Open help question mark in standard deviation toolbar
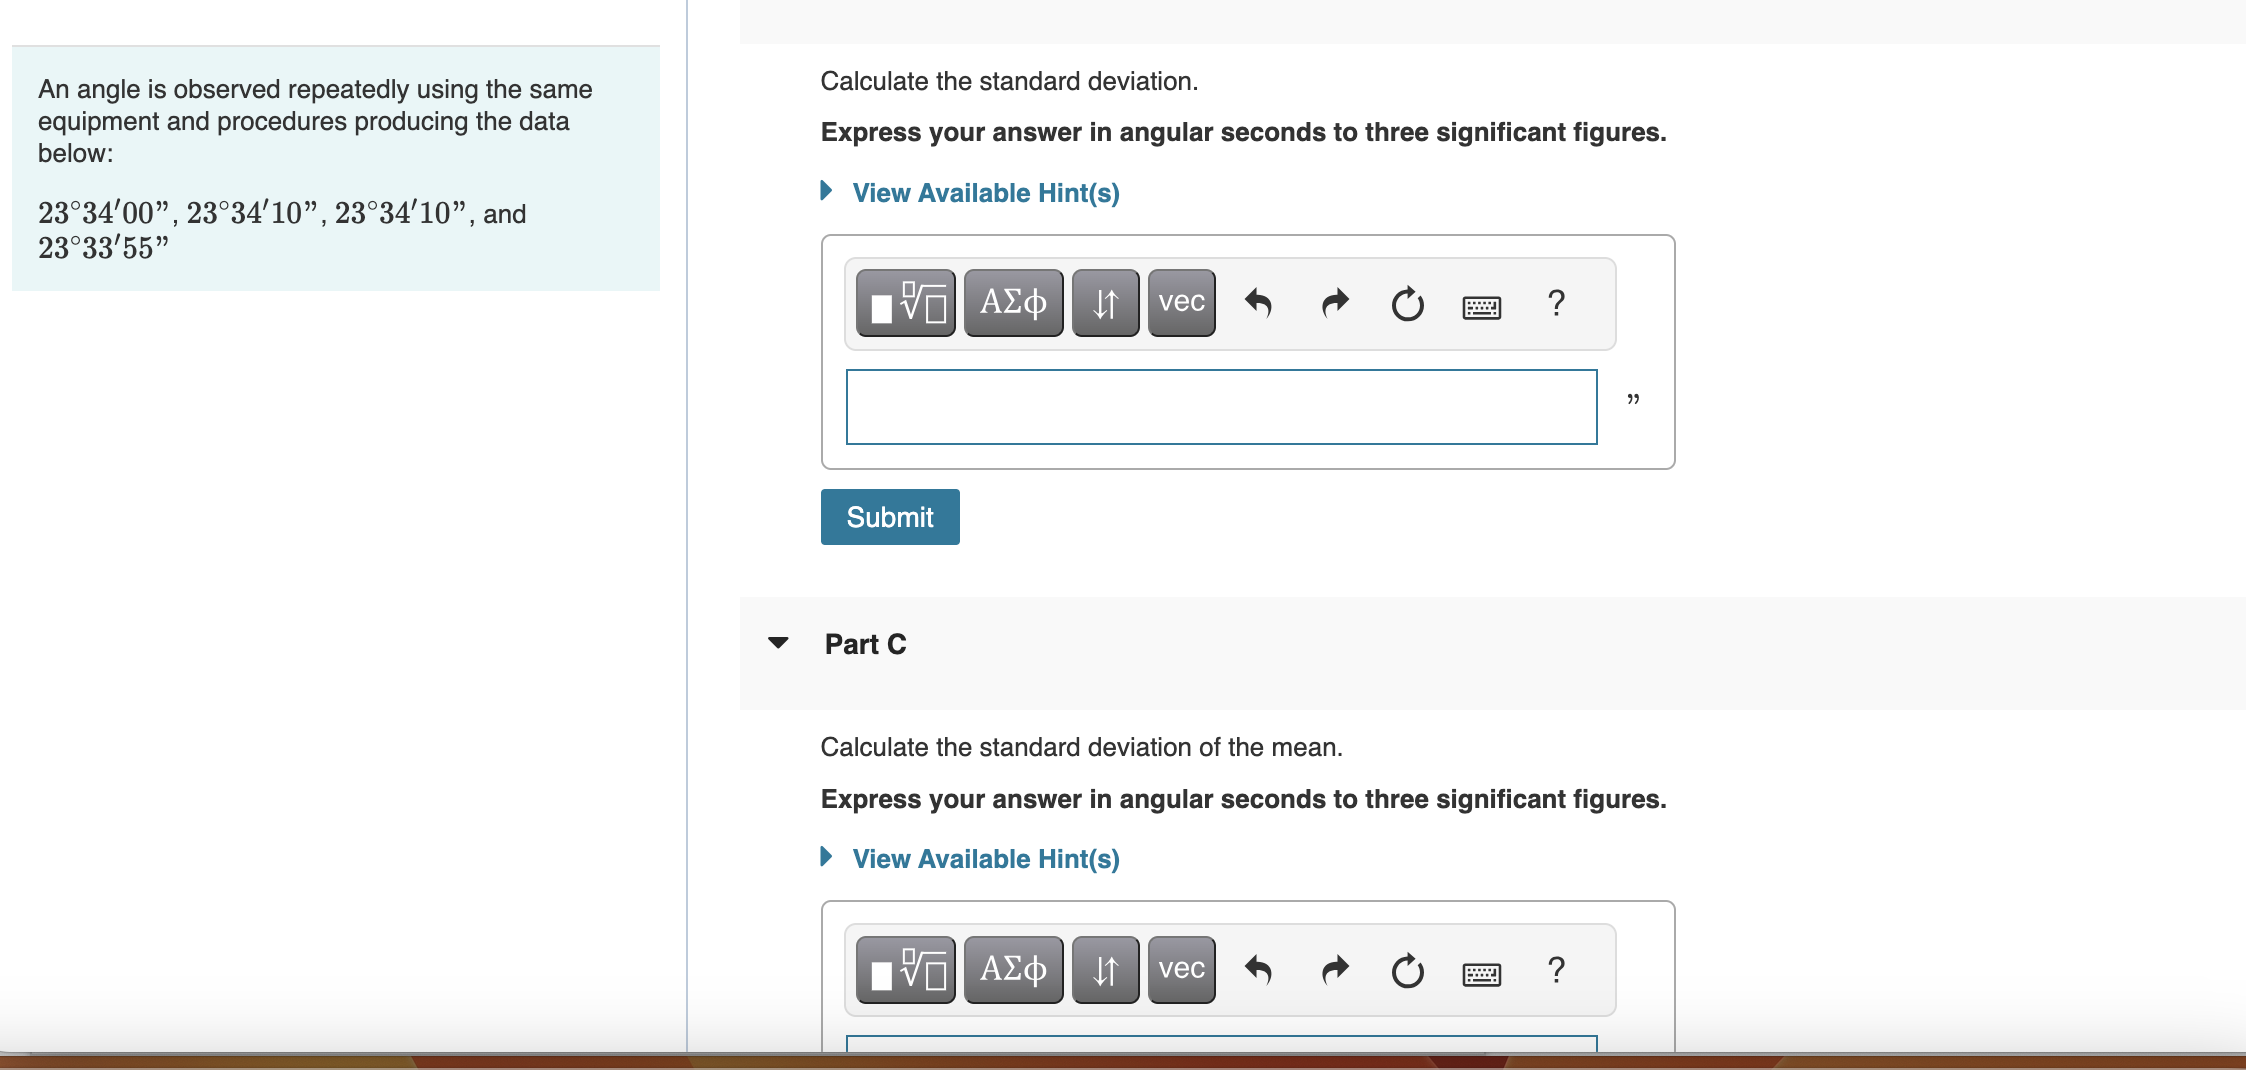Image resolution: width=2246 pixels, height=1070 pixels. coord(1556,303)
